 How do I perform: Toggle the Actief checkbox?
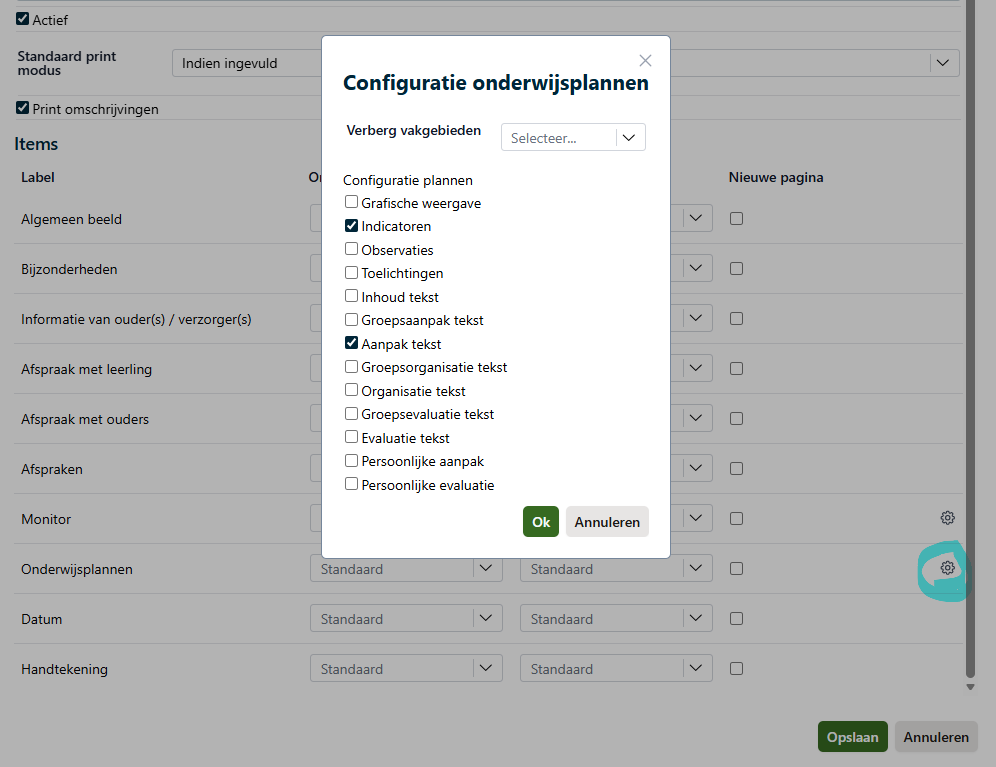[x=23, y=19]
